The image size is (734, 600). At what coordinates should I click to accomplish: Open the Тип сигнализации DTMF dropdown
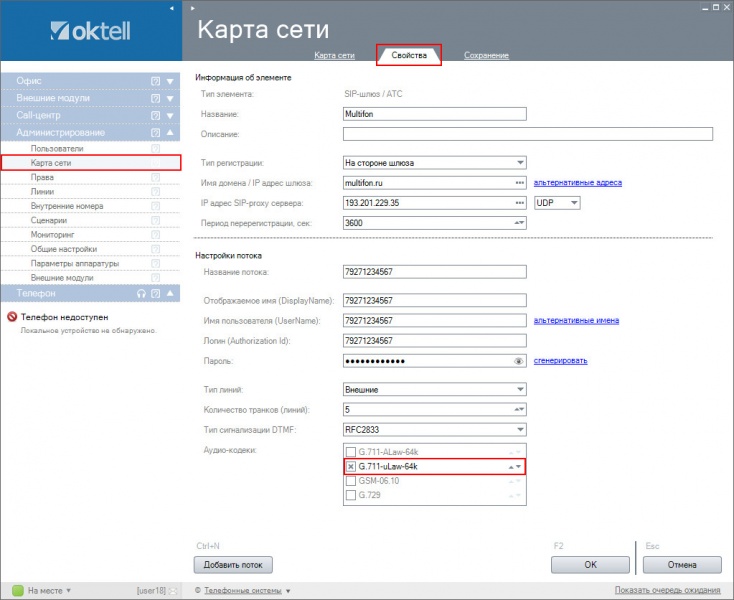coord(520,430)
